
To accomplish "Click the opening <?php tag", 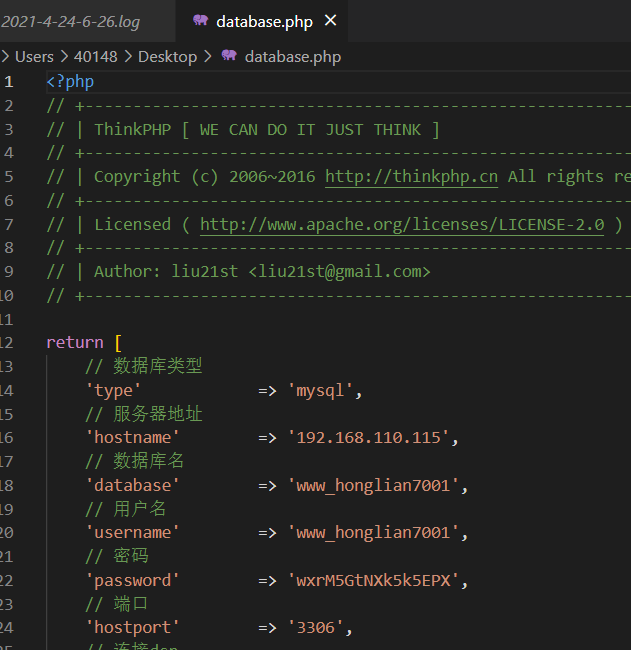I will click(70, 82).
